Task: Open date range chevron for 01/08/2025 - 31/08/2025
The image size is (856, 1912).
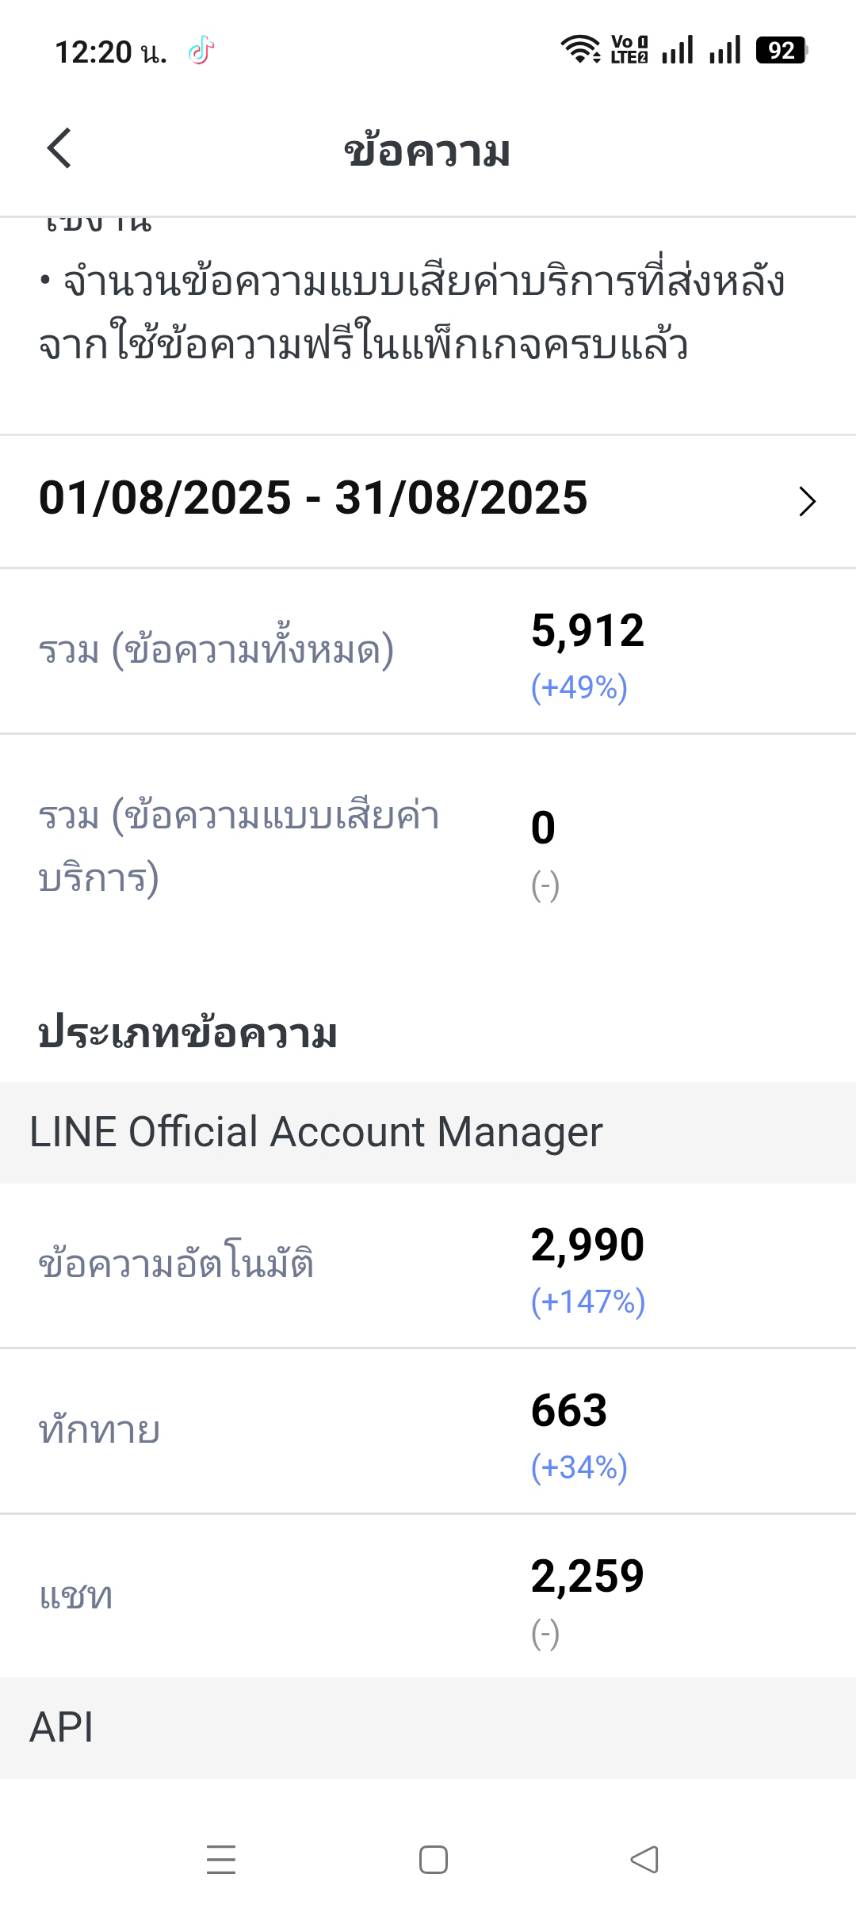Action: [807, 501]
